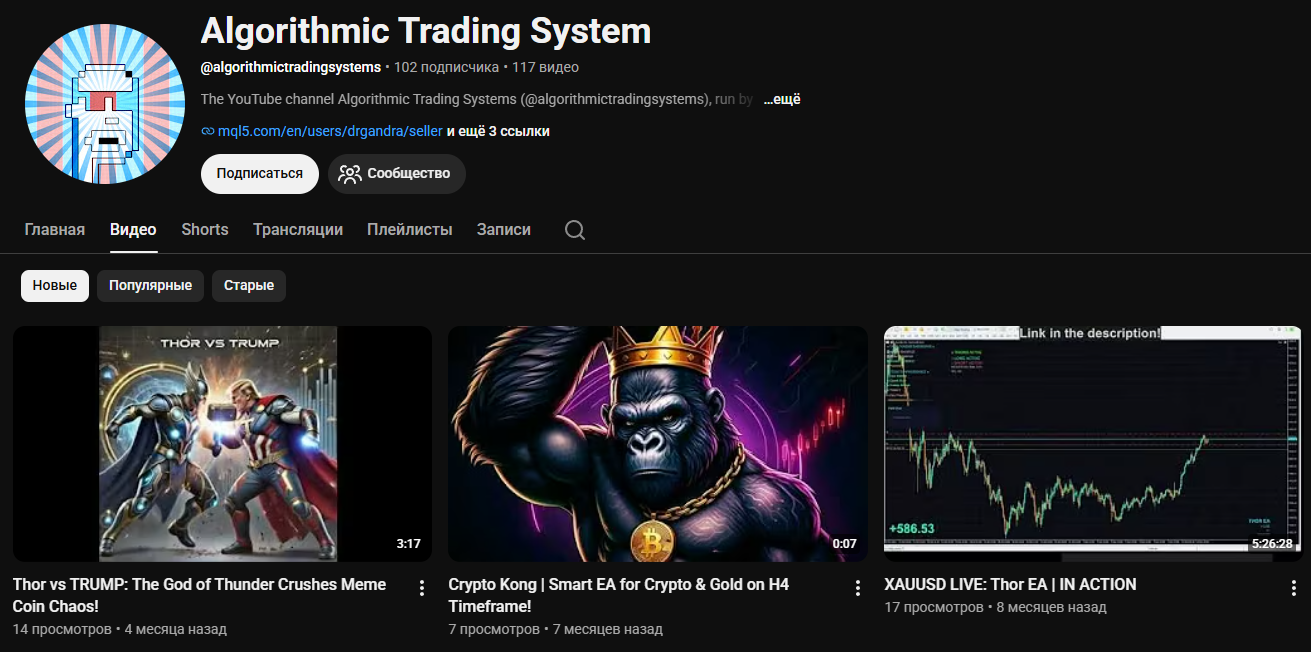The height and width of the screenshot is (652, 1311).
Task: Click the Algorithmic Trading System channel title
Action: pyautogui.click(x=426, y=31)
